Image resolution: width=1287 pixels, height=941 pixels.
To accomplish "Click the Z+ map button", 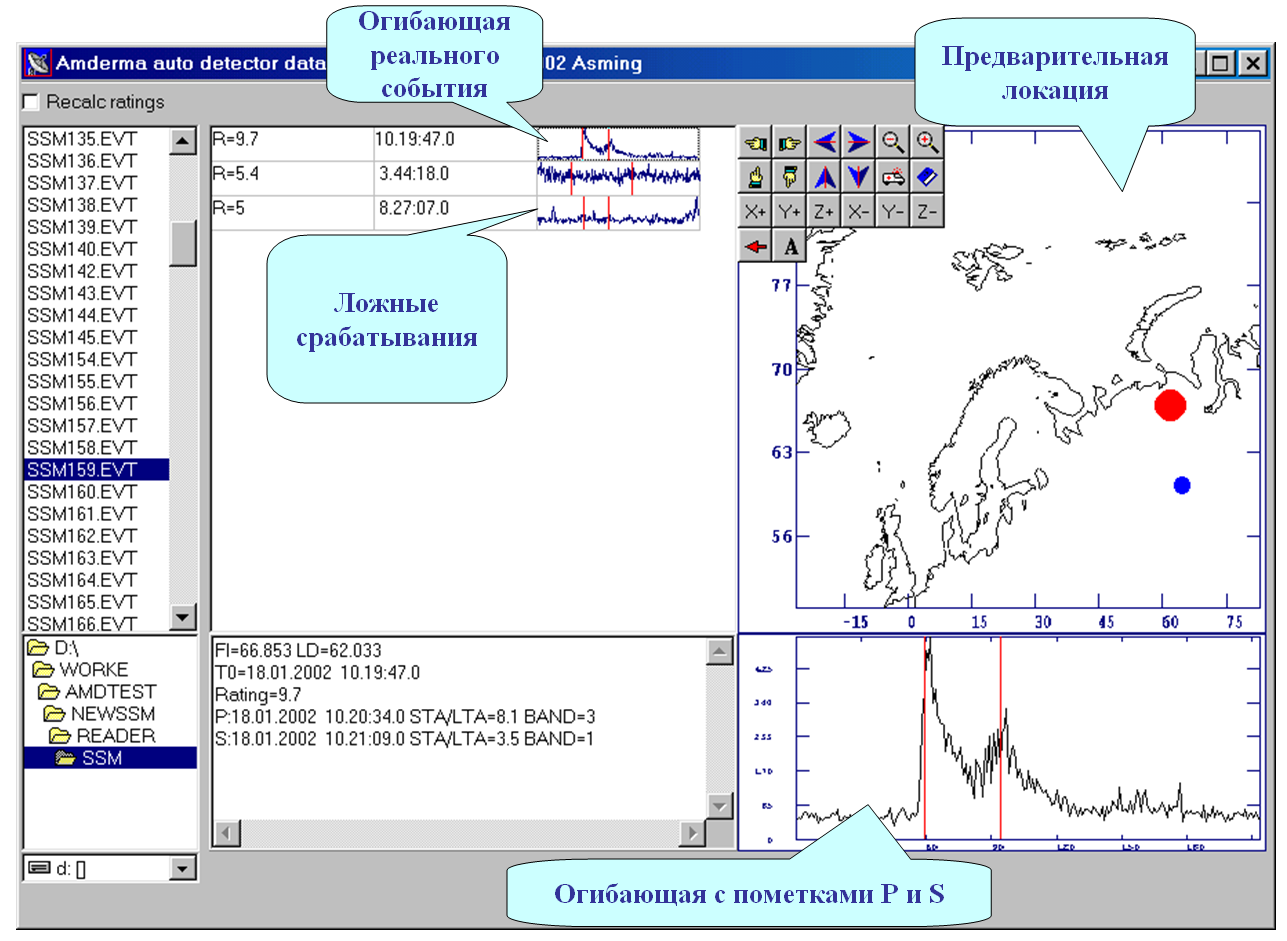I will tap(824, 211).
